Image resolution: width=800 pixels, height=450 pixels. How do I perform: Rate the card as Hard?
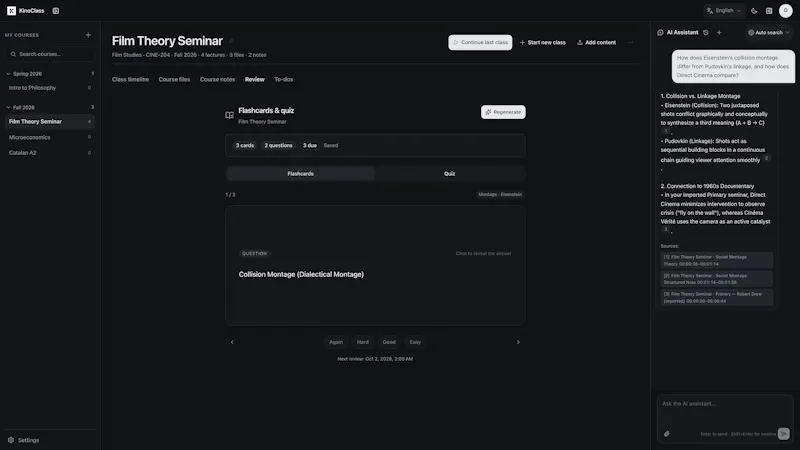coord(363,342)
